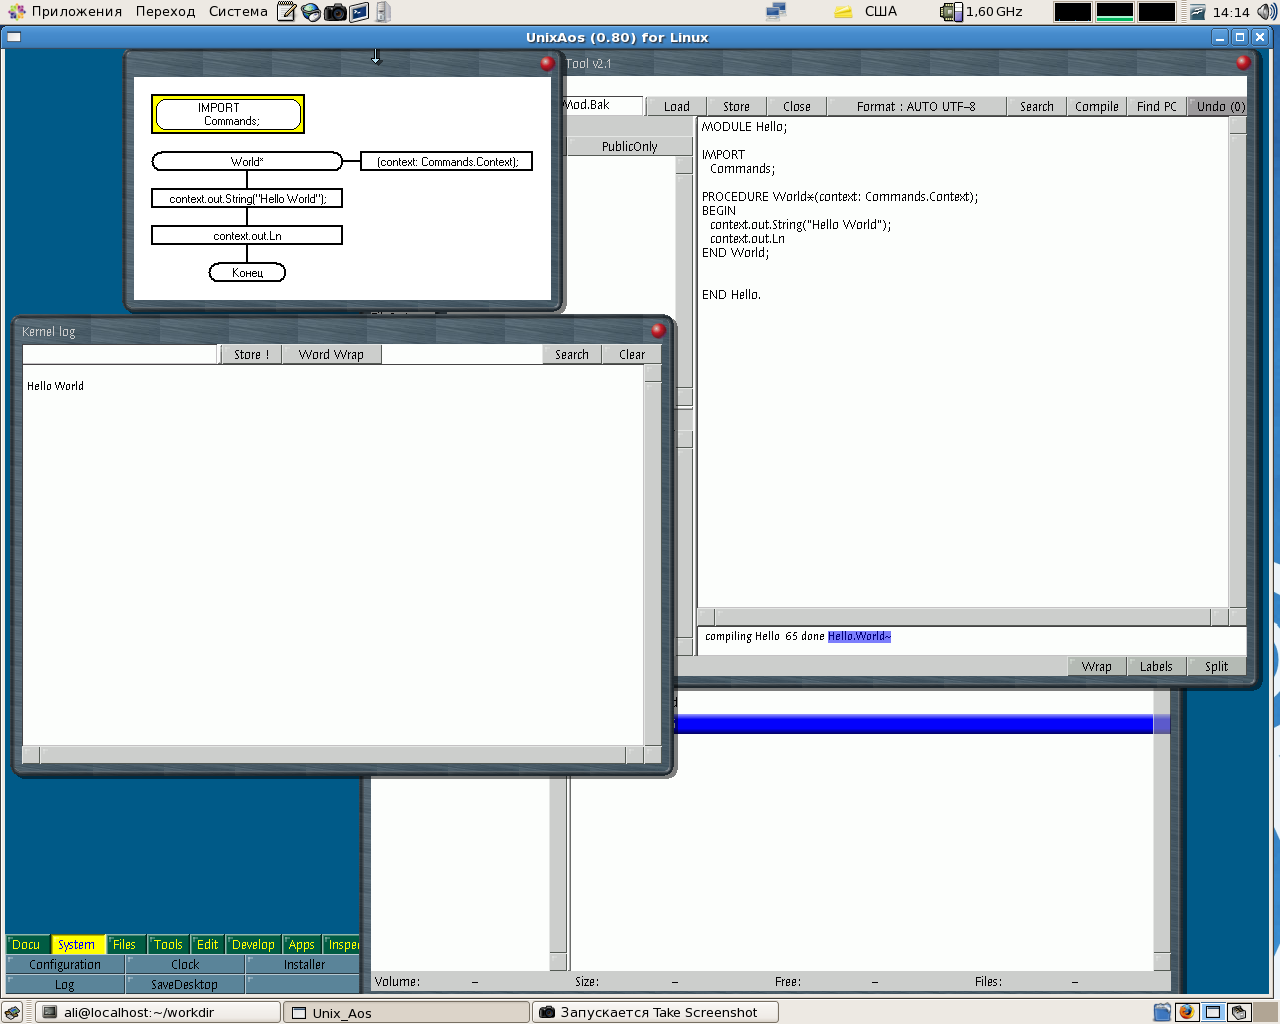Image resolution: width=1280 pixels, height=1024 pixels.
Task: Click the editor horizontal scrollbar
Action: (x=962, y=617)
